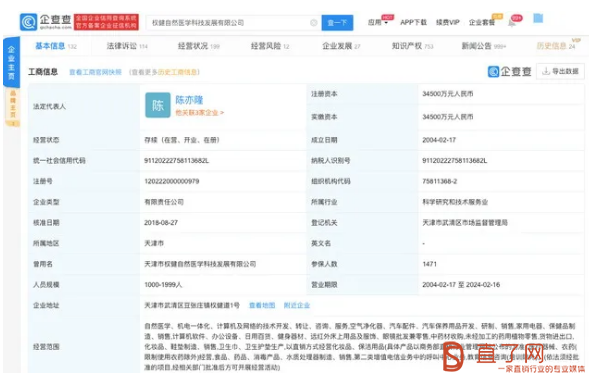Open legal representative 陈亦隆 link
Viewport: 589px width, 378px height.
coord(189,100)
